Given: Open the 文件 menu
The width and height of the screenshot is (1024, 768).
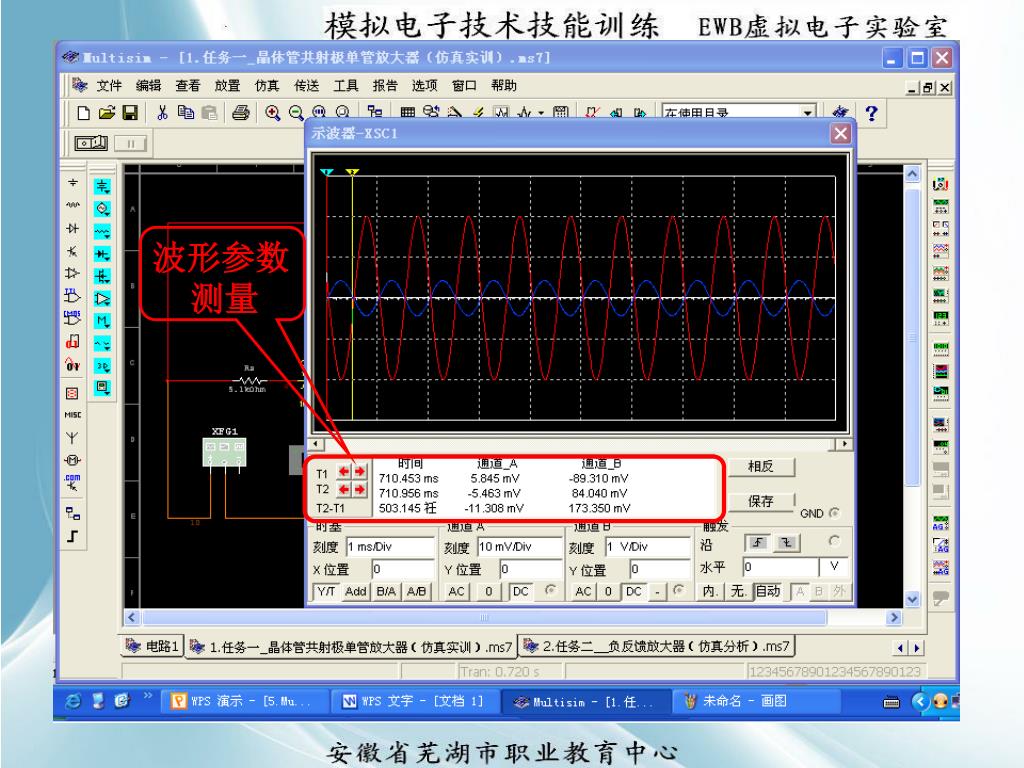Looking at the screenshot, I should tap(109, 86).
